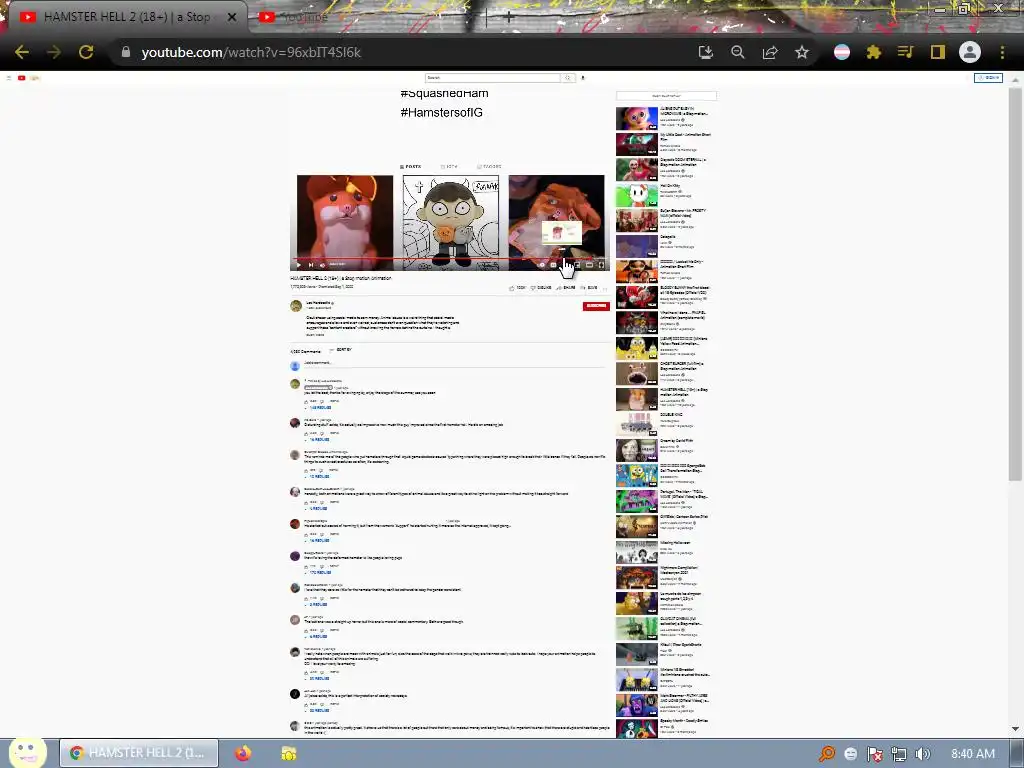Toggle the browser side panel icon

pyautogui.click(x=938, y=52)
